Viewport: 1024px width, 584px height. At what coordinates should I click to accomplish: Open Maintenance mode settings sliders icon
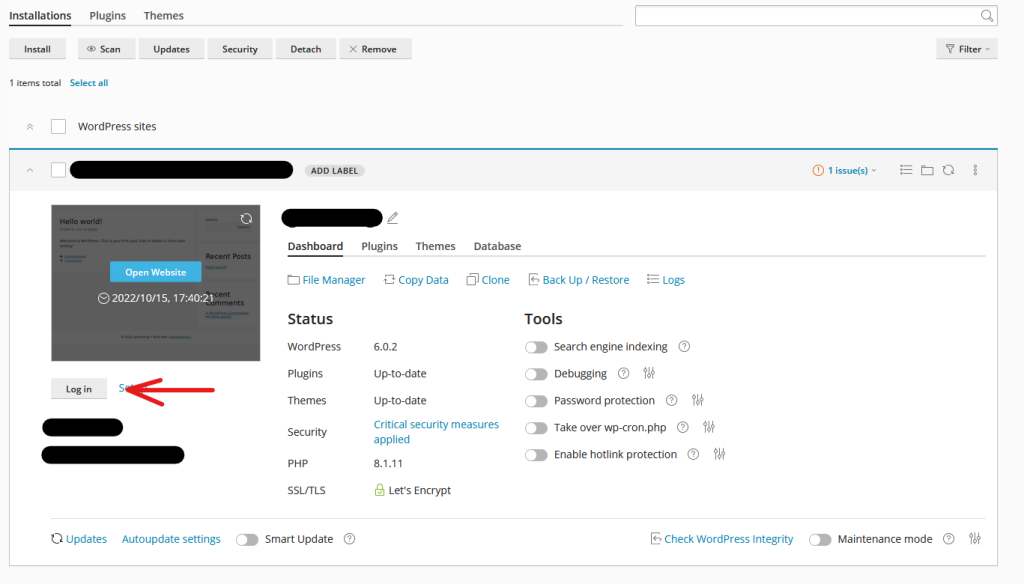tap(975, 539)
